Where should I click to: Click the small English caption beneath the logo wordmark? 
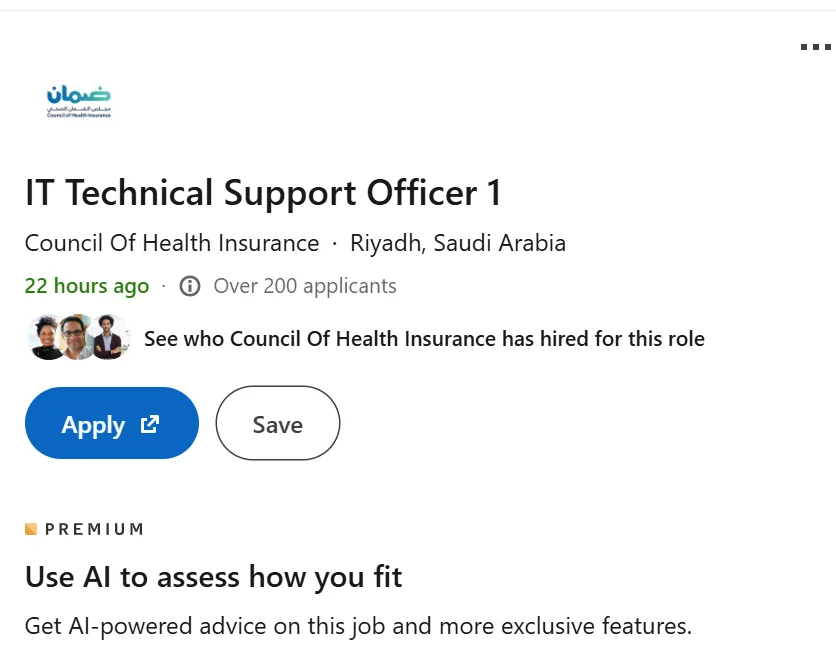coord(78,115)
